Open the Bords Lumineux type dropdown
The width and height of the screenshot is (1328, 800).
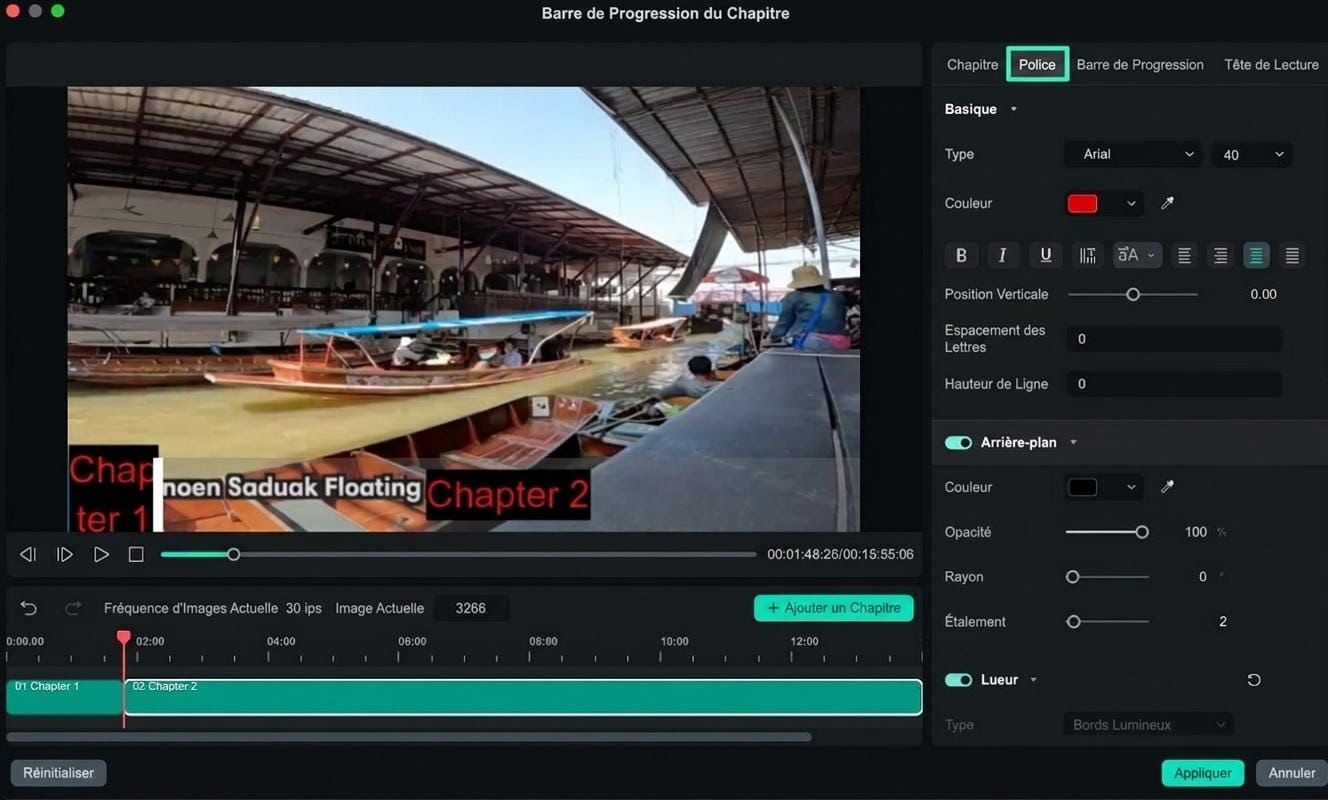(1149, 725)
